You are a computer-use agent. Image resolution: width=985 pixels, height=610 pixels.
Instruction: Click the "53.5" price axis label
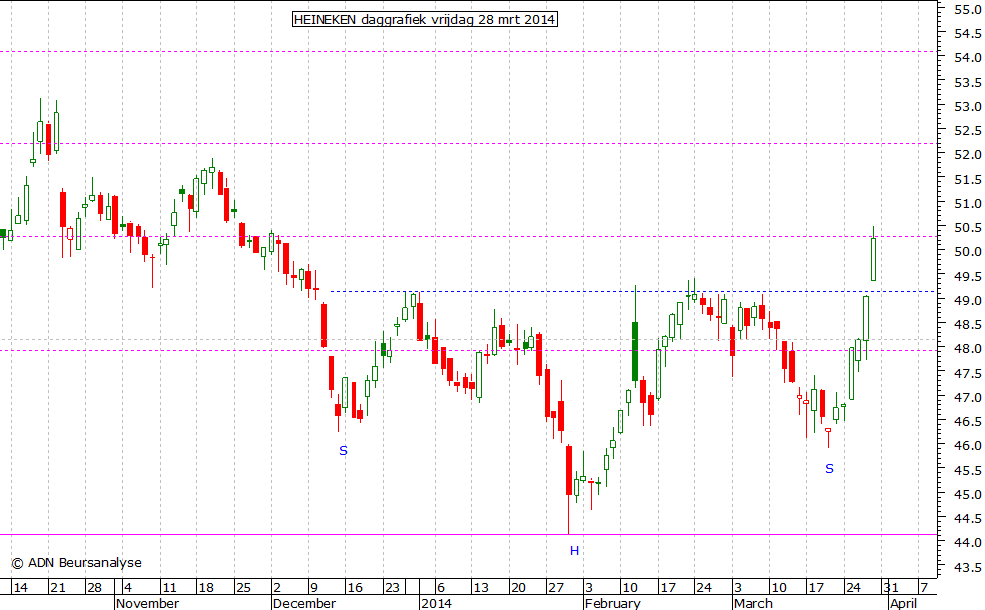coord(968,82)
